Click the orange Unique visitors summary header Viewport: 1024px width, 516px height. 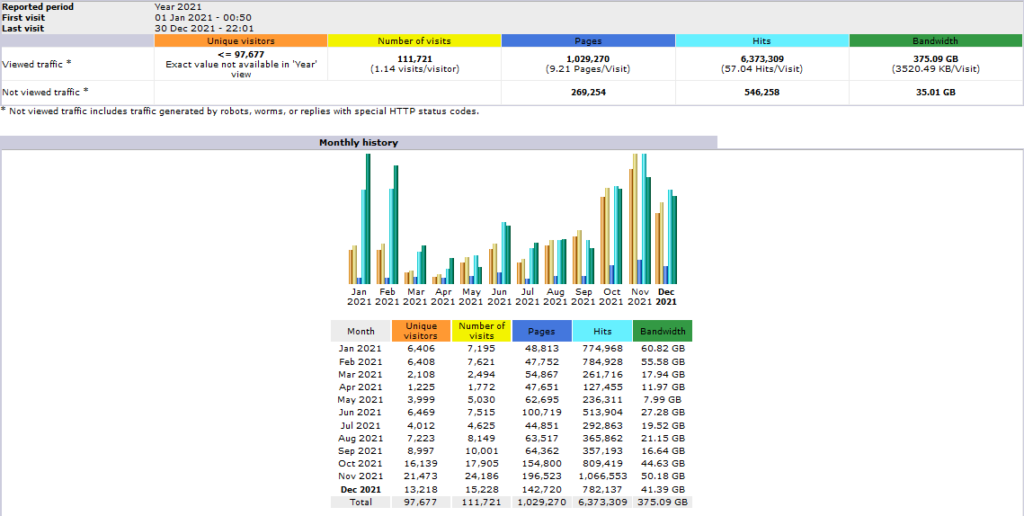(x=240, y=41)
